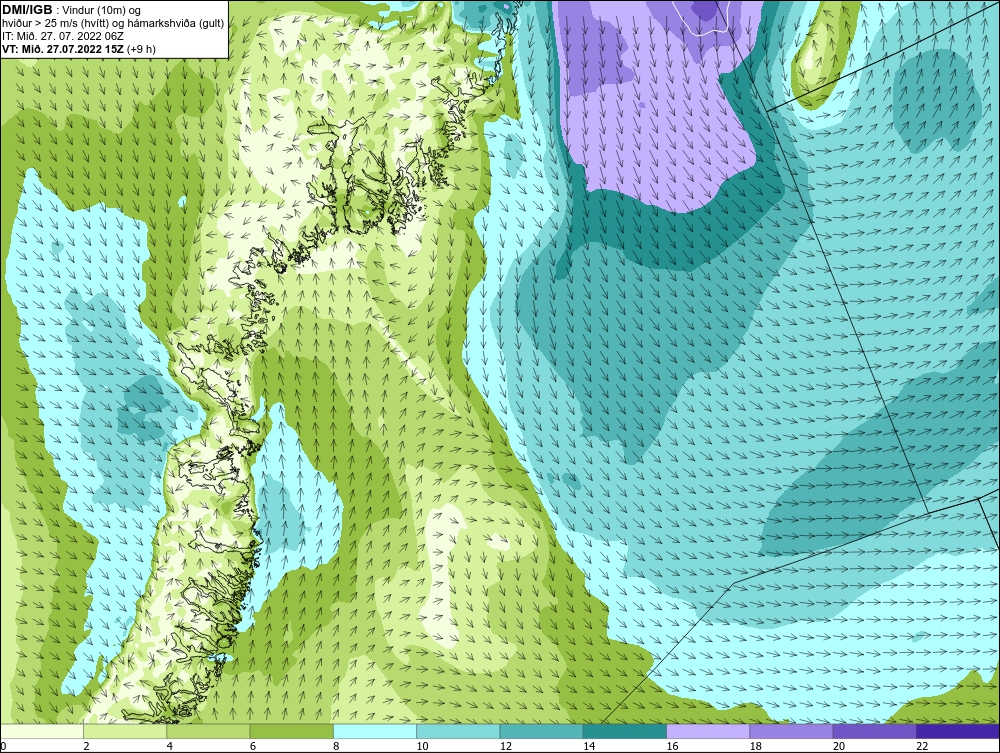Click the swatch above 22 m/s
Viewport: 1000px width, 753px height.
[x=958, y=731]
